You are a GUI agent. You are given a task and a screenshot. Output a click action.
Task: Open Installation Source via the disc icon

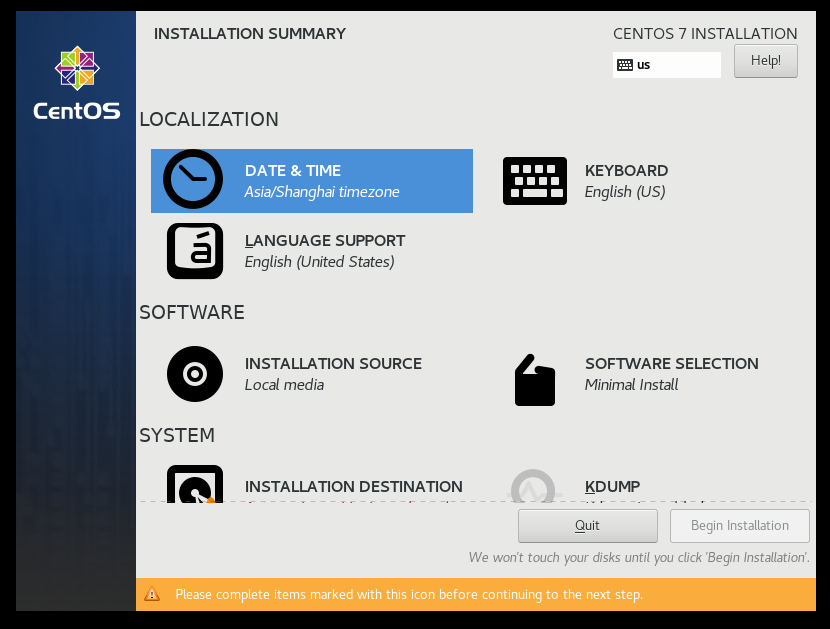tap(195, 374)
